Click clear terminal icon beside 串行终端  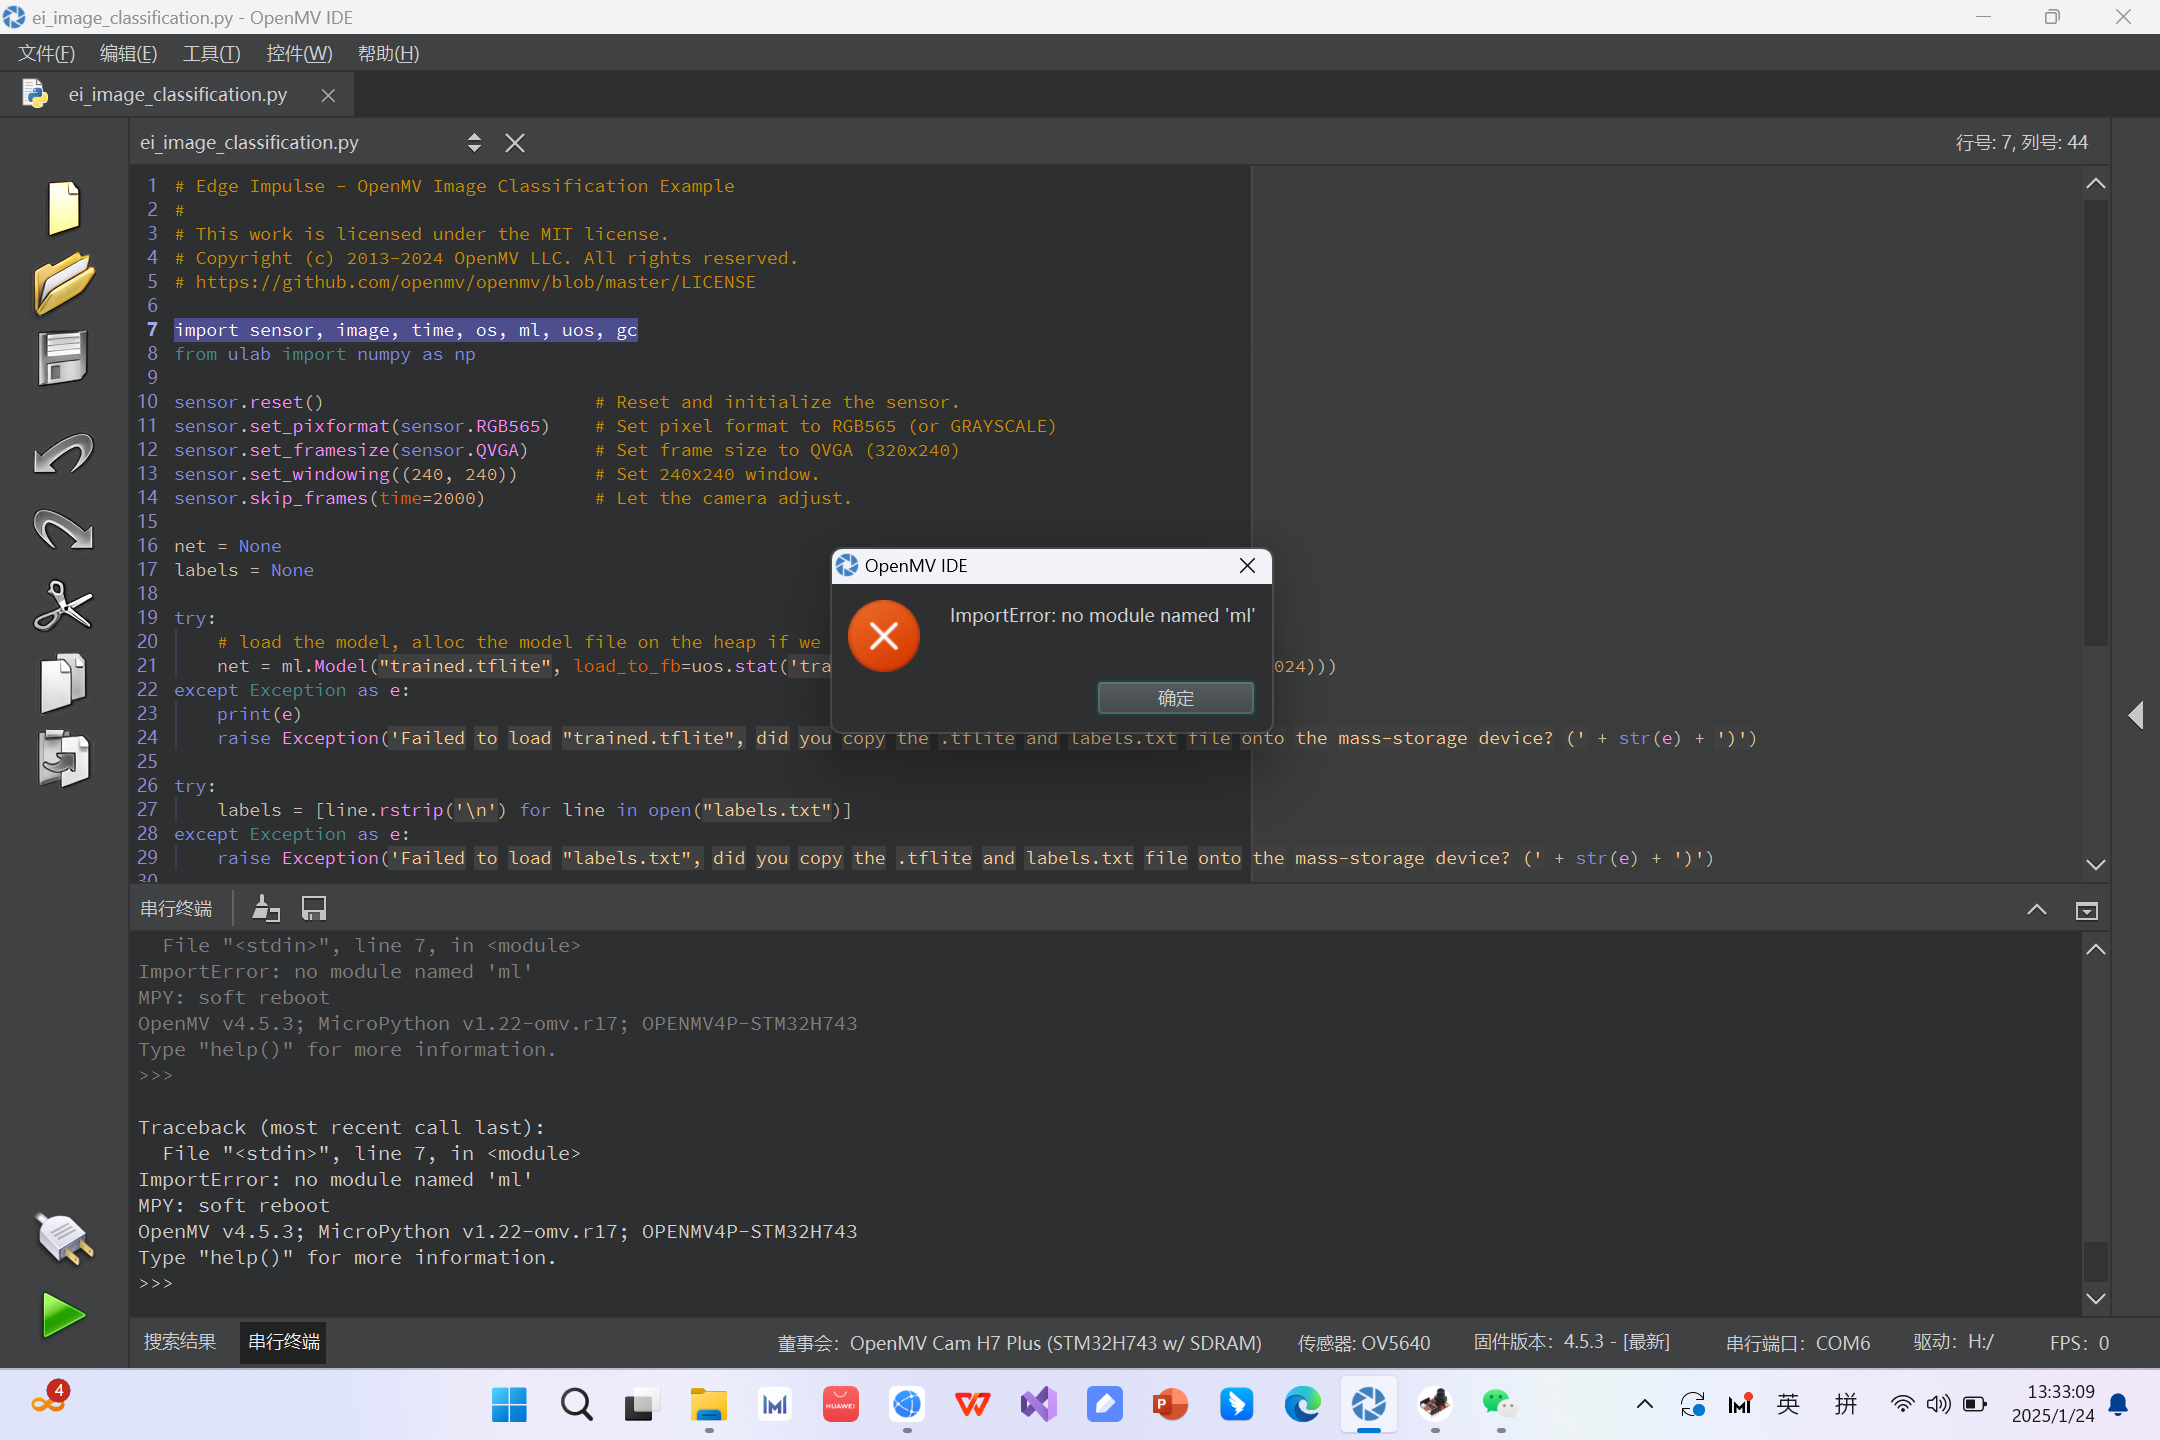tap(266, 908)
